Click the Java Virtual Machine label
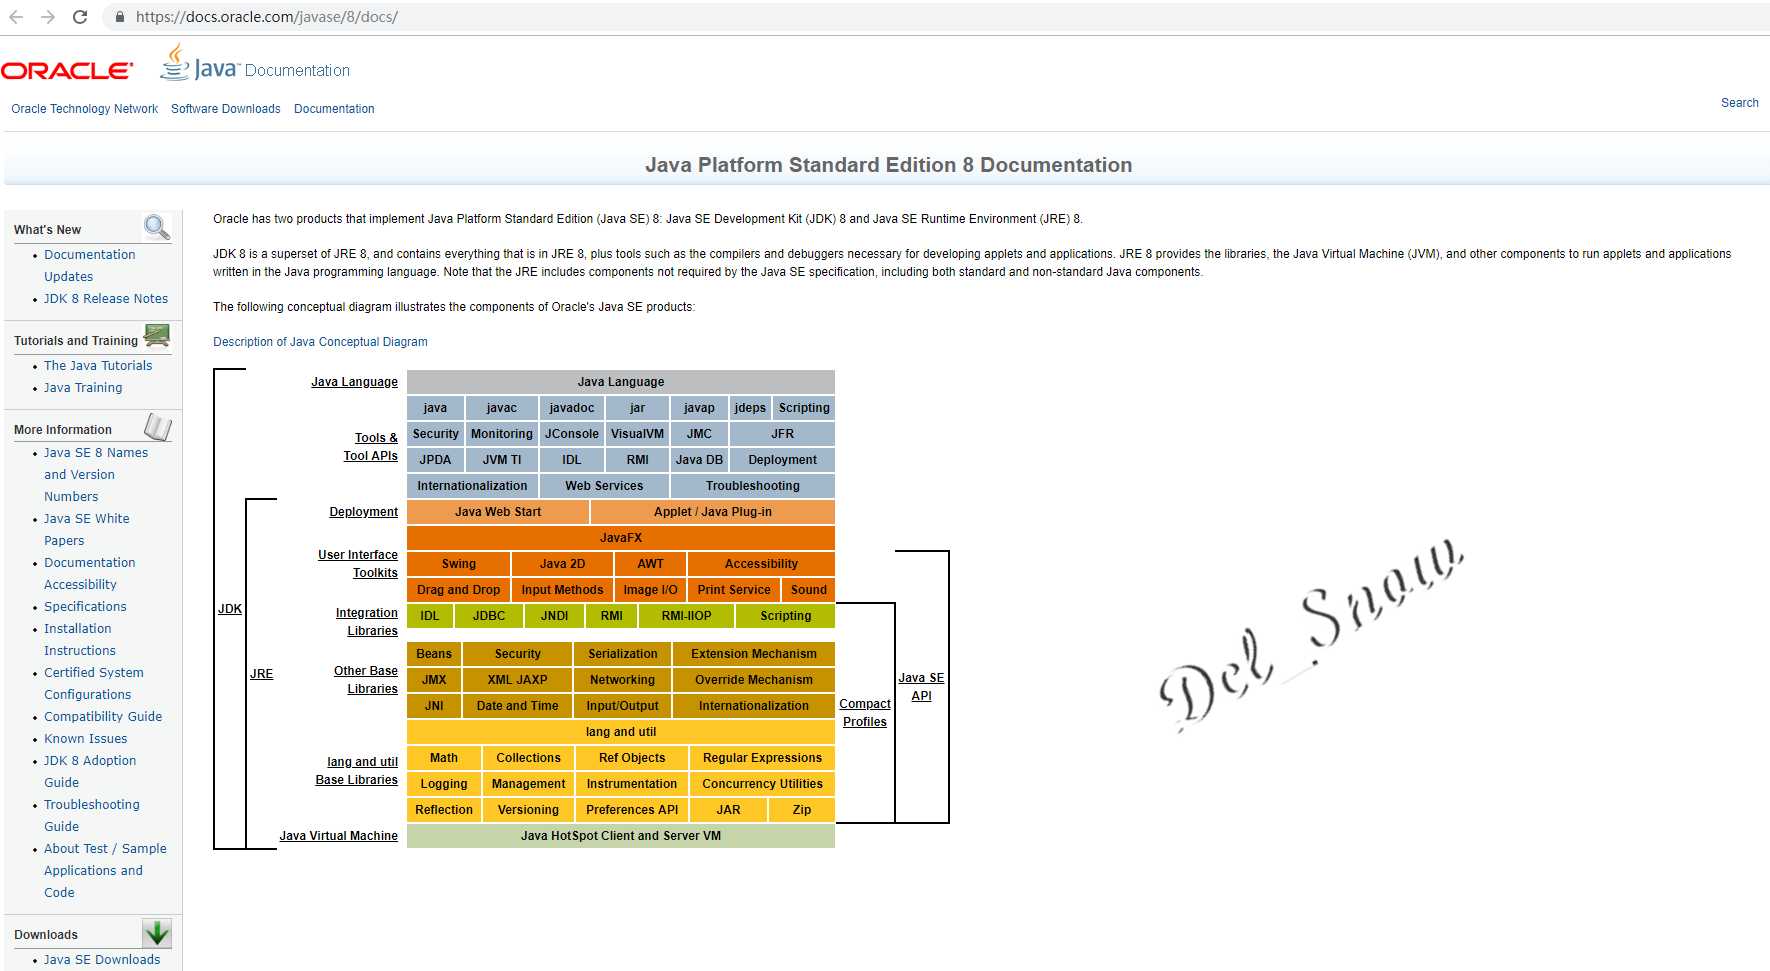 coord(338,836)
